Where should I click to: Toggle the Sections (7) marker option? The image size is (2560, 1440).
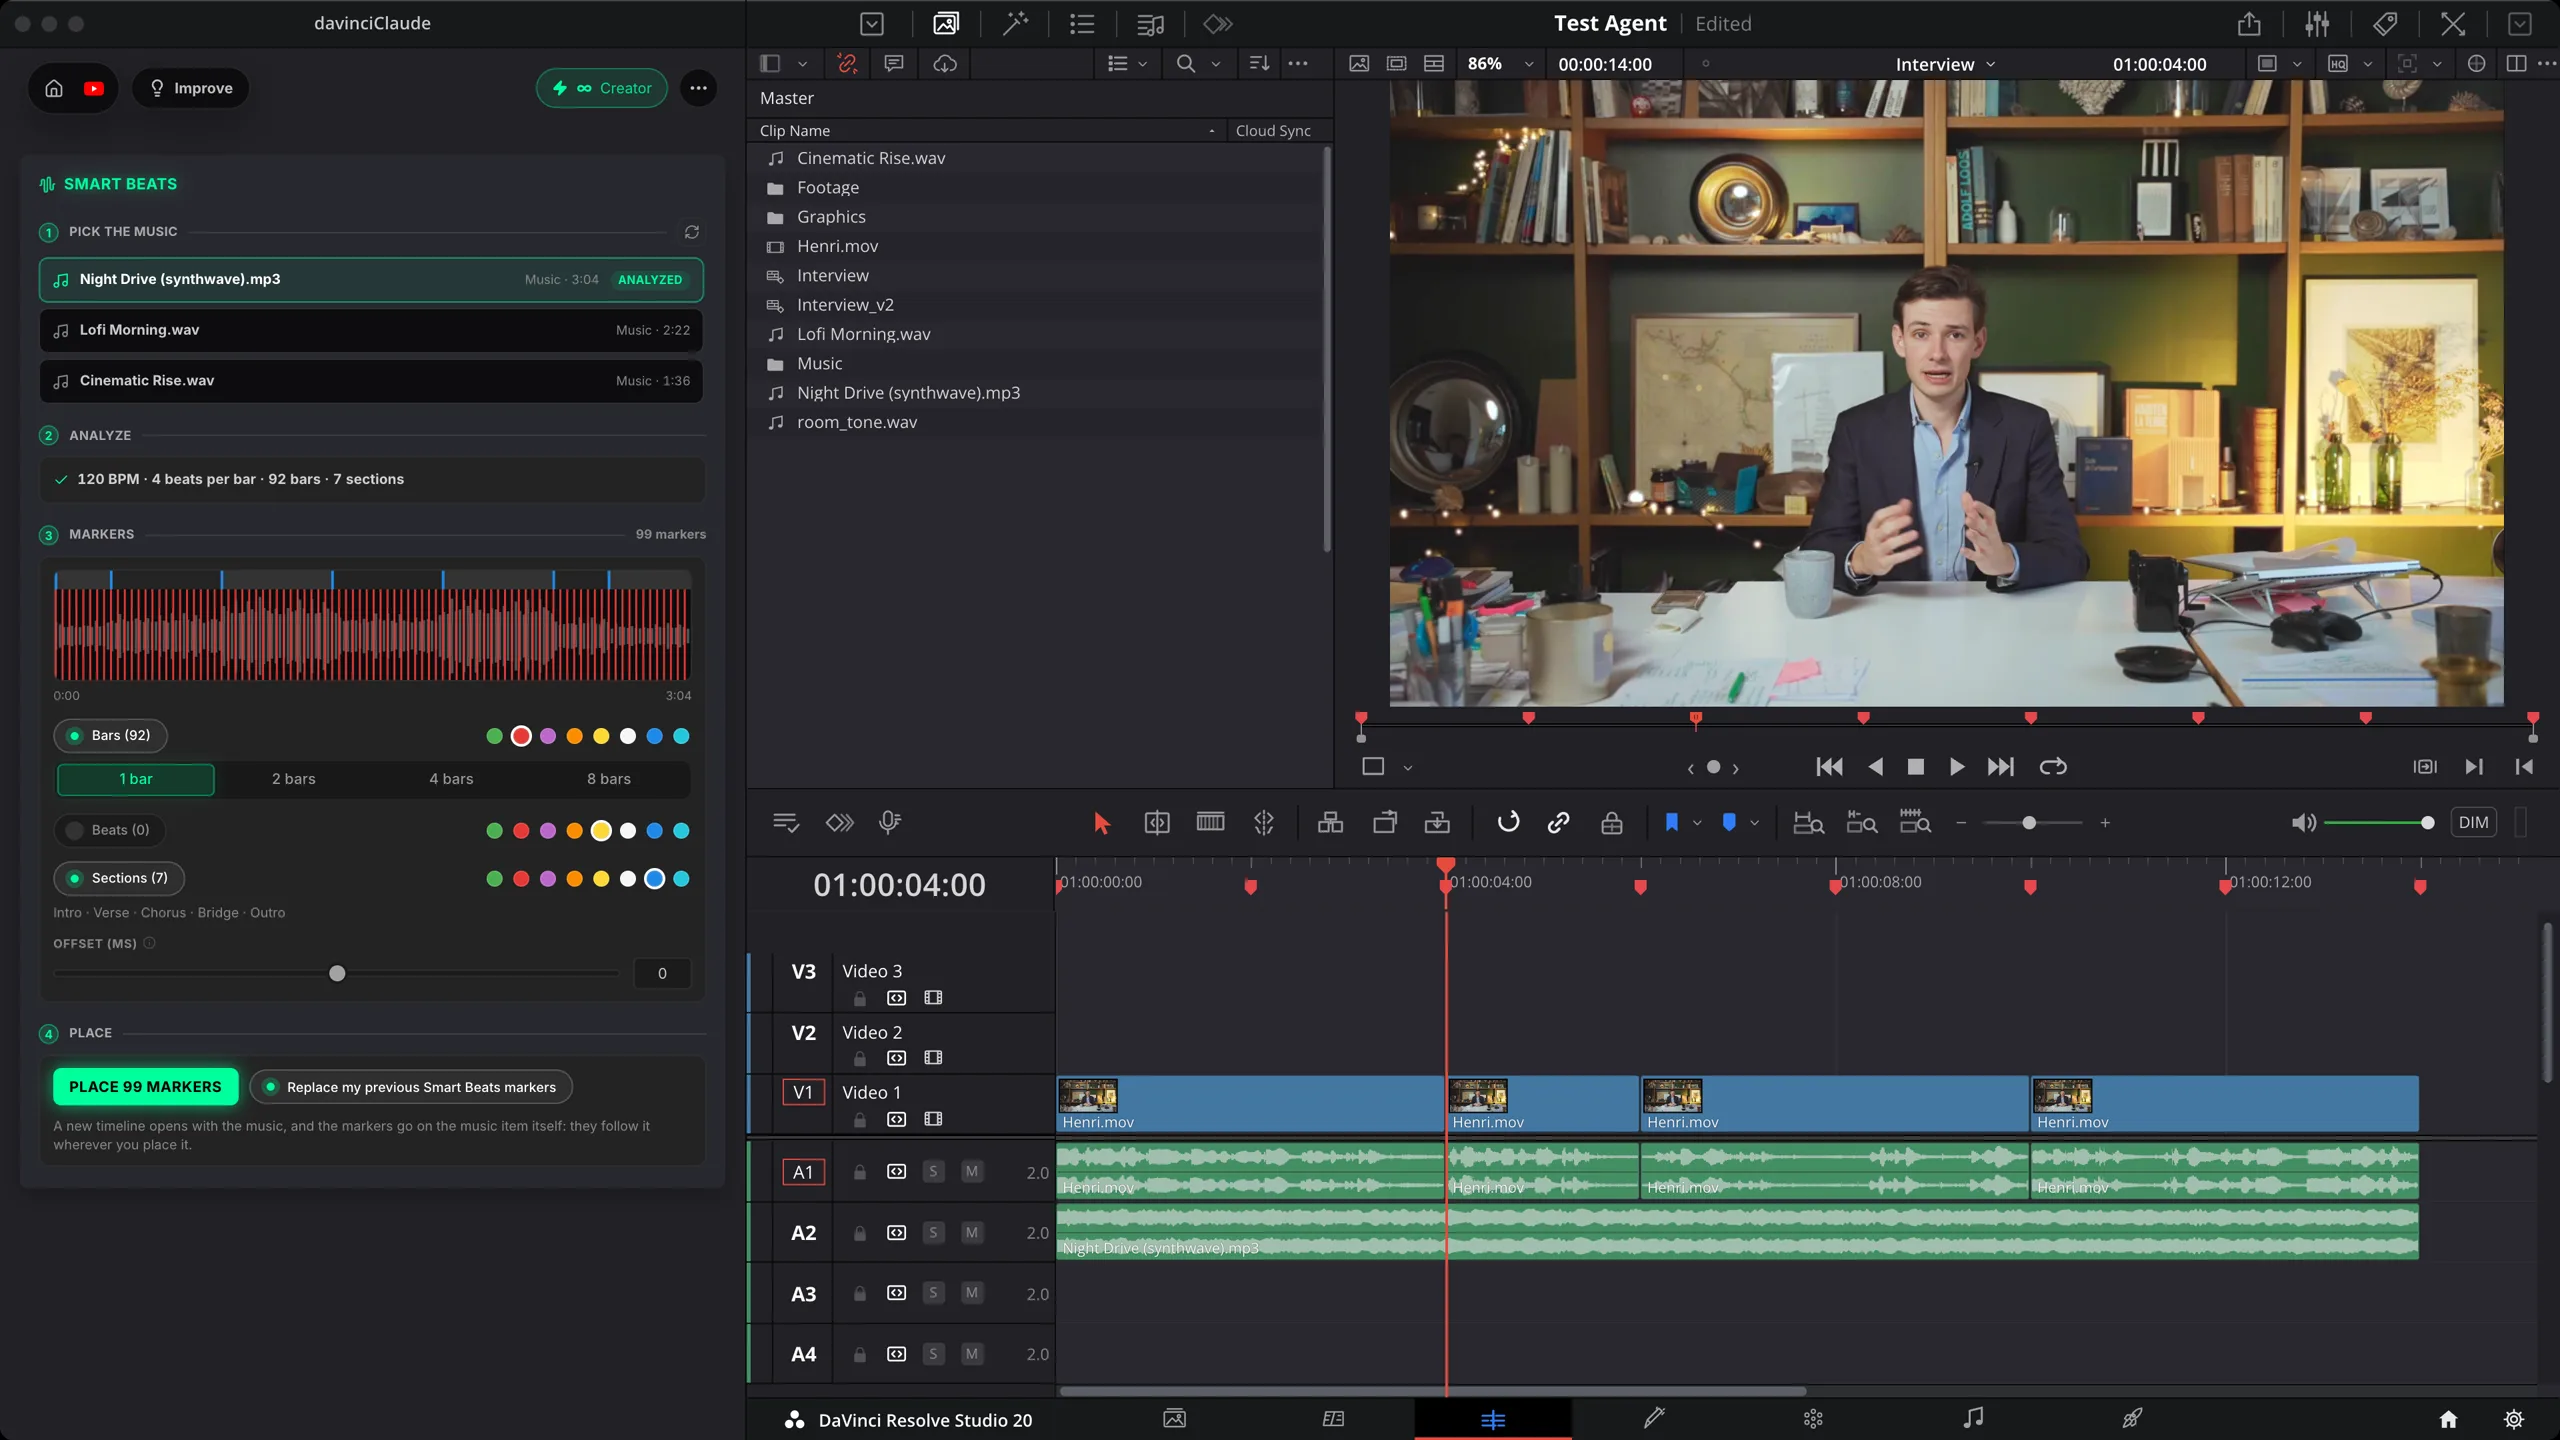pos(119,878)
